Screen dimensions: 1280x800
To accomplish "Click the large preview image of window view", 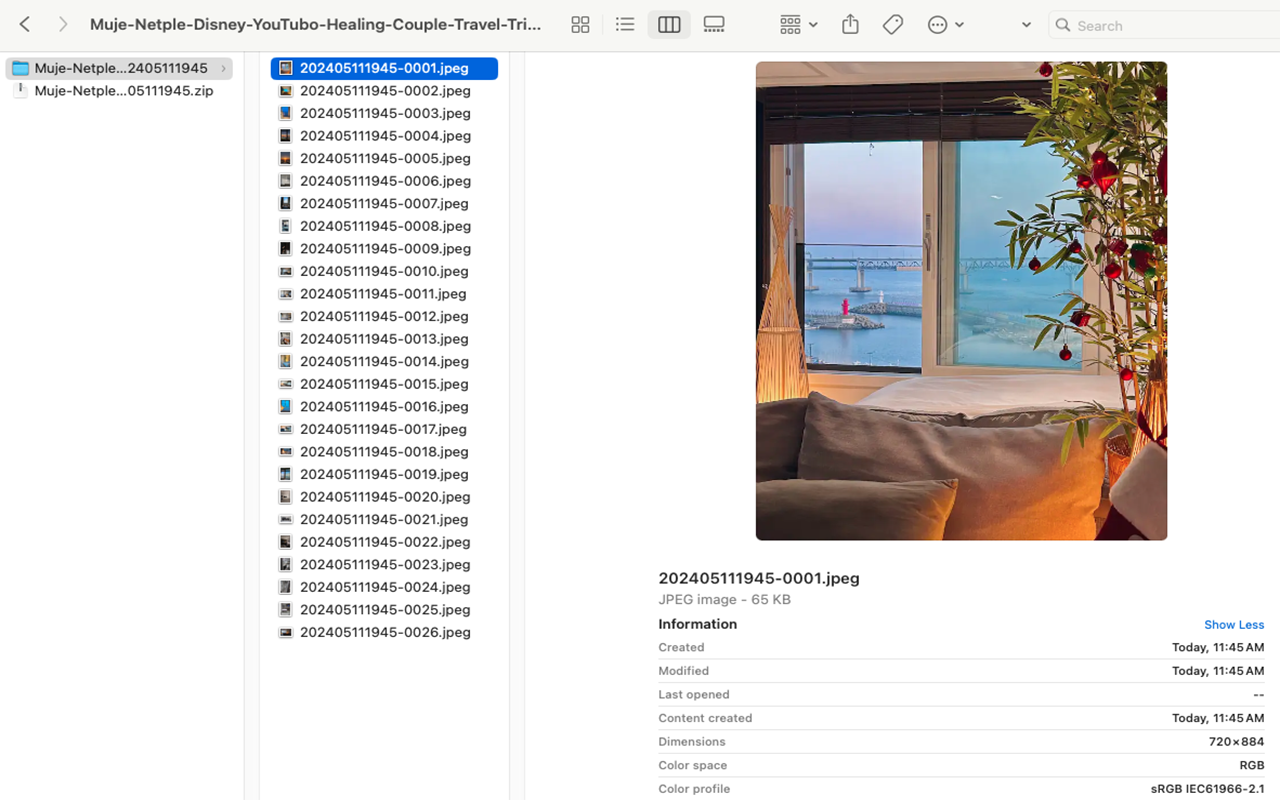I will pos(961,301).
